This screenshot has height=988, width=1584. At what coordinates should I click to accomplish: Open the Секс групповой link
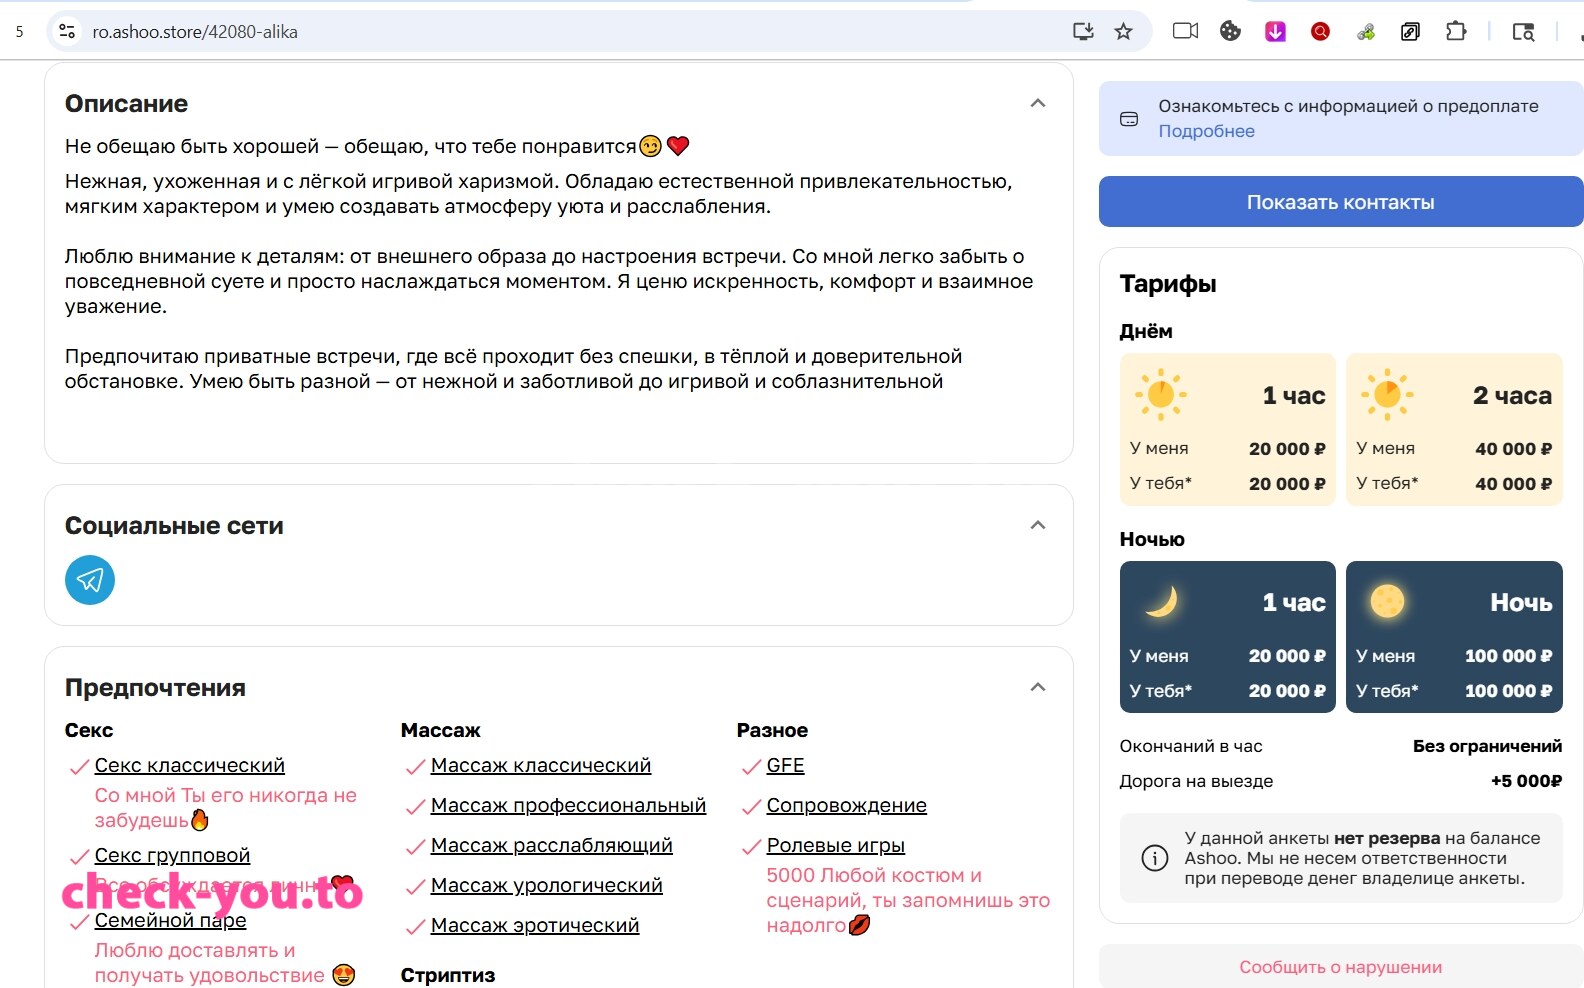coord(172,855)
